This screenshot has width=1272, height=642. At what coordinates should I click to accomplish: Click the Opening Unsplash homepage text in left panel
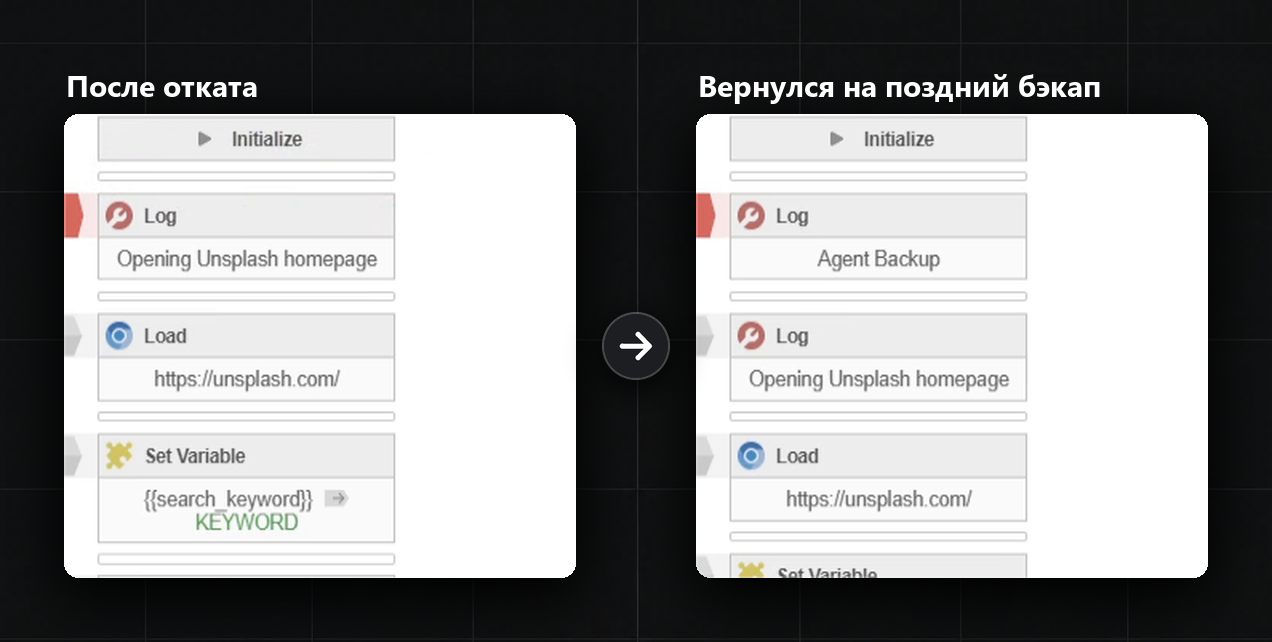(x=247, y=259)
